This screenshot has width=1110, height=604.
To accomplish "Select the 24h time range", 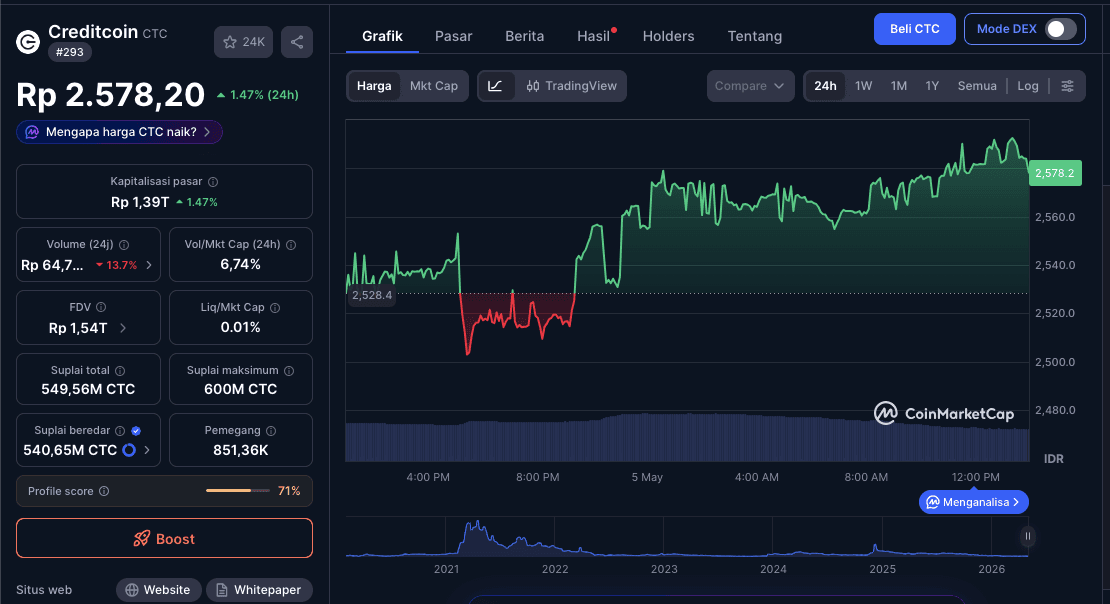I will pyautogui.click(x=825, y=86).
